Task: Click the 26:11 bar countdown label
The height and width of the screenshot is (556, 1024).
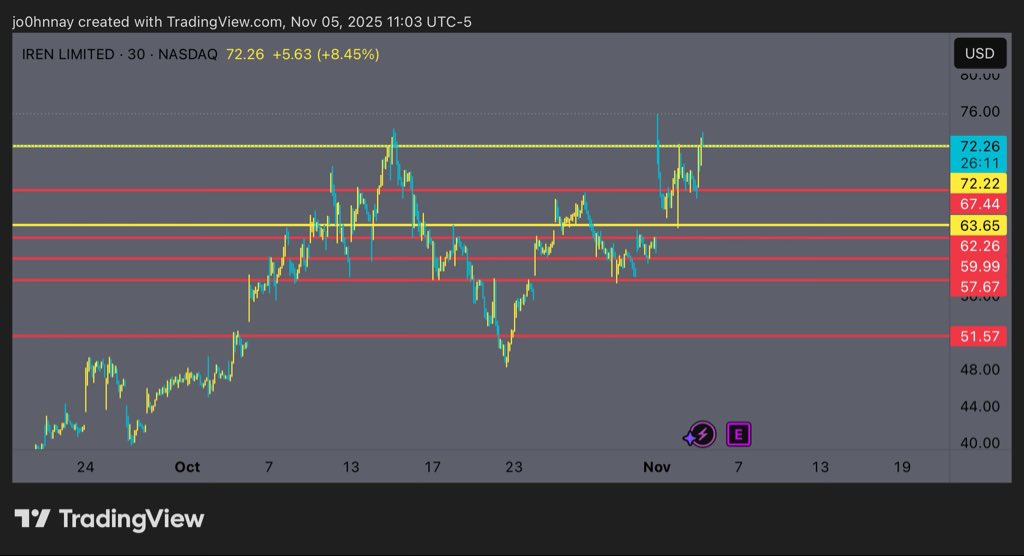Action: click(x=979, y=163)
